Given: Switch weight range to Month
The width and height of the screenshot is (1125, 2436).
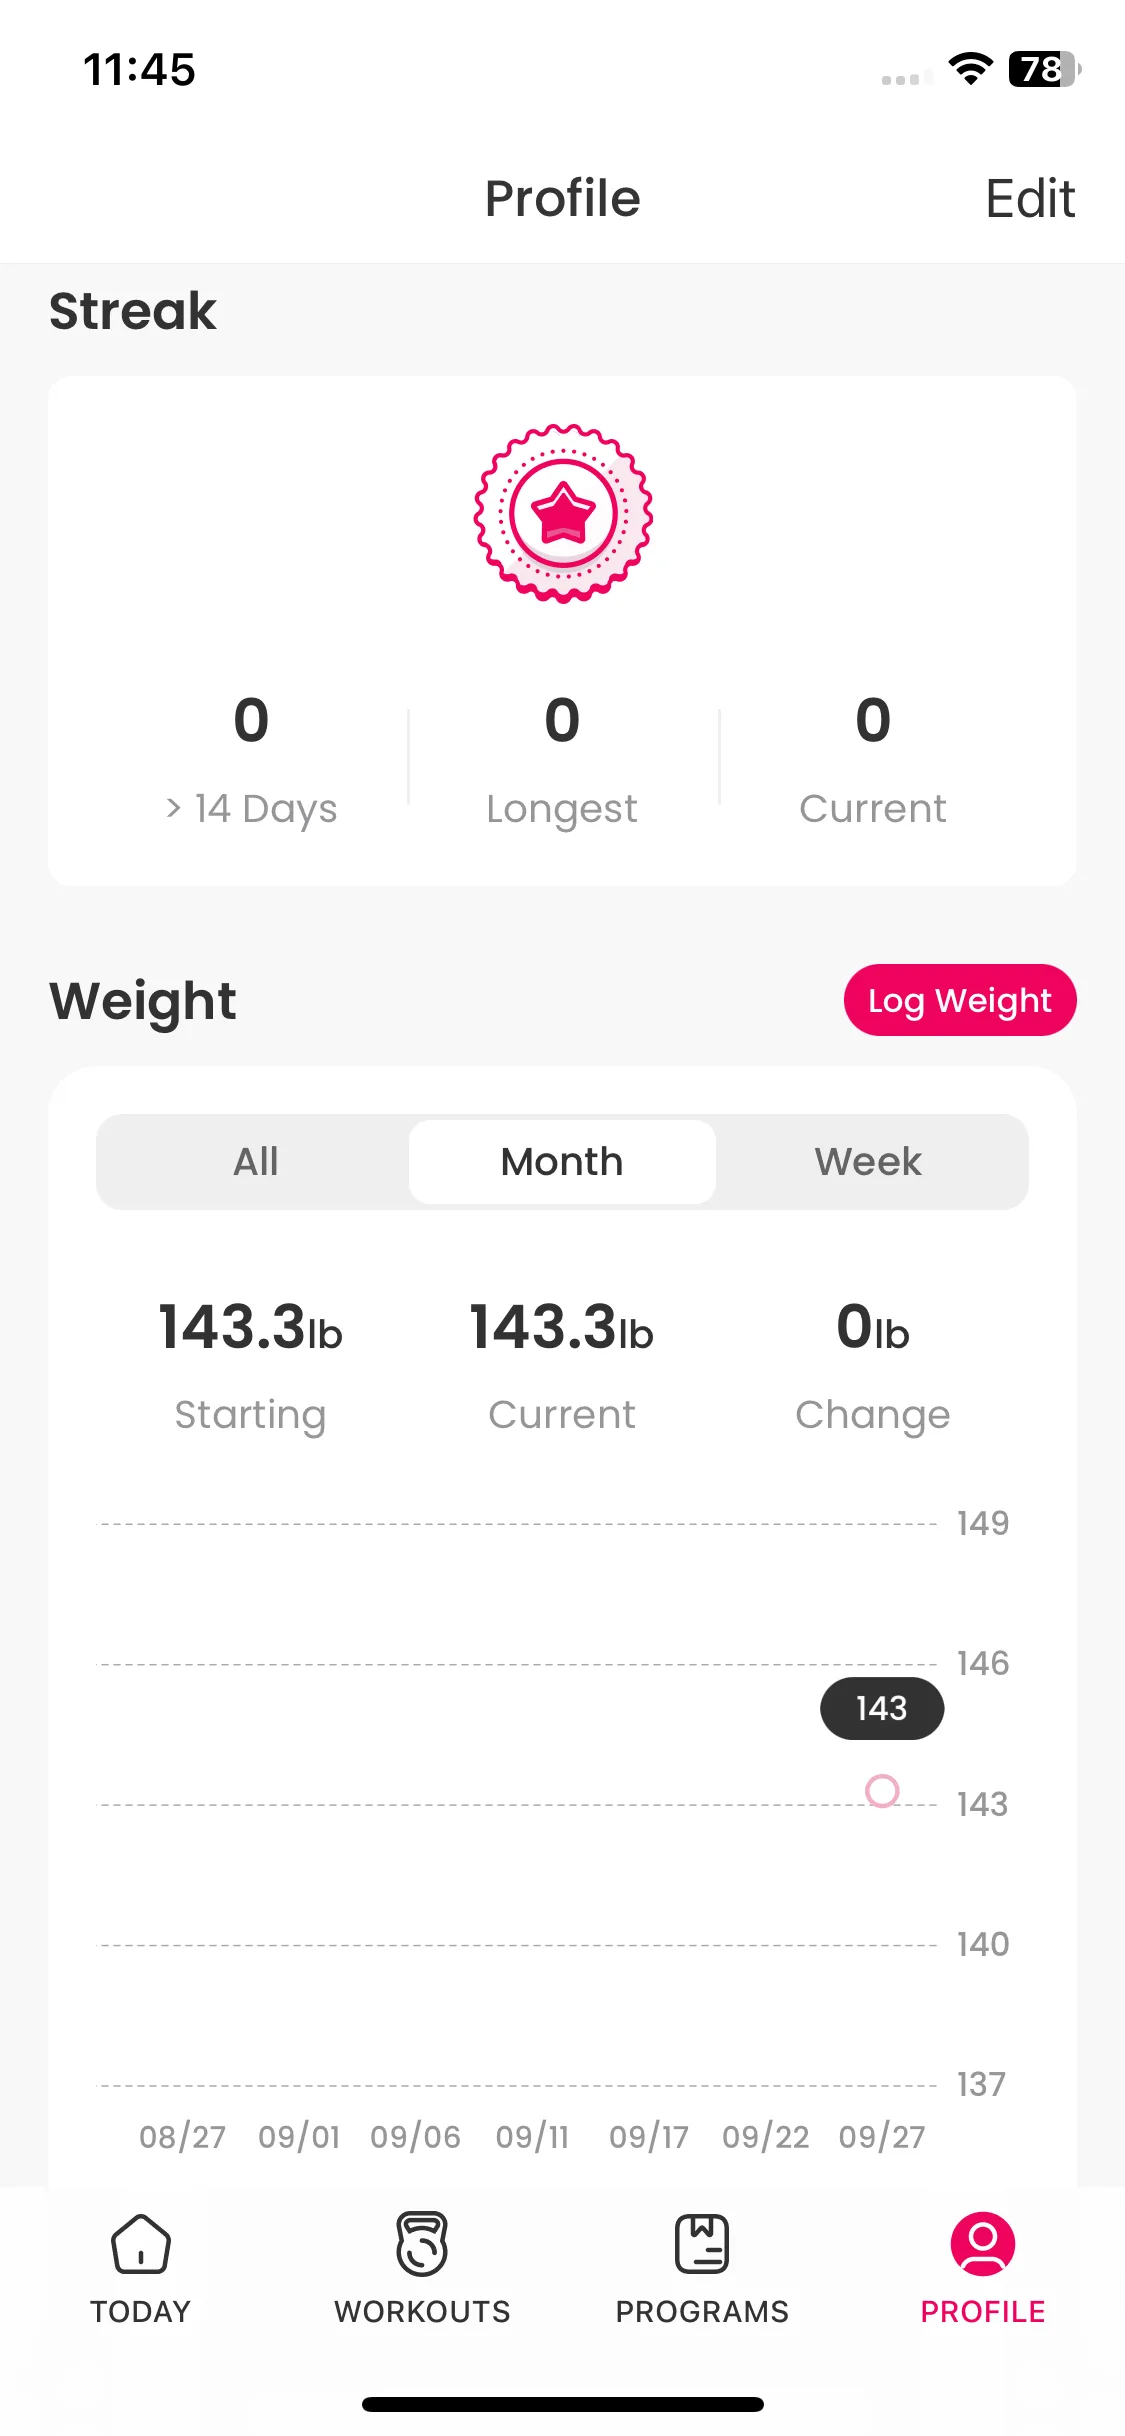Looking at the screenshot, I should [562, 1161].
